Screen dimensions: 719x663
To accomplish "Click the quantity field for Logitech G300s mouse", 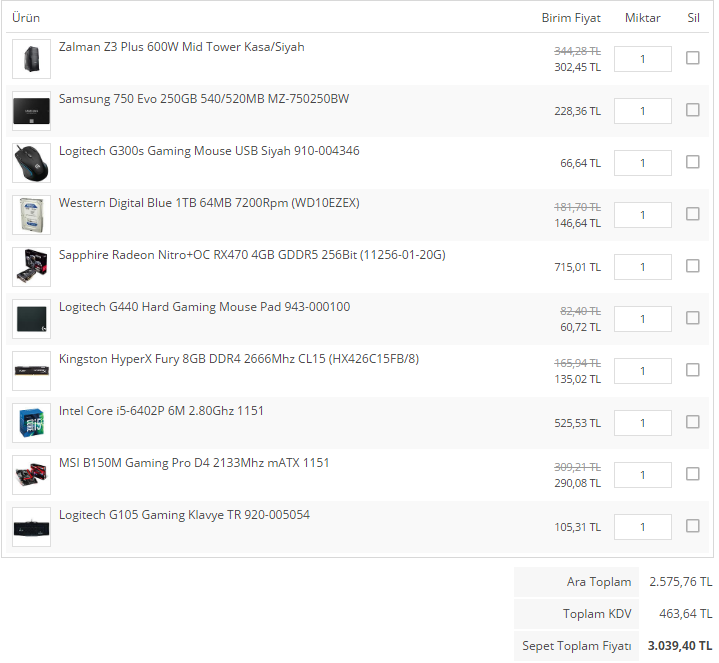I will click(642, 163).
